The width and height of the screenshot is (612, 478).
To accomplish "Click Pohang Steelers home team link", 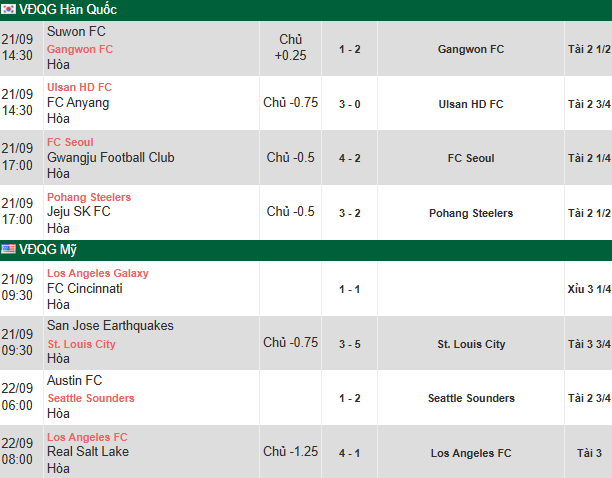I will (89, 197).
